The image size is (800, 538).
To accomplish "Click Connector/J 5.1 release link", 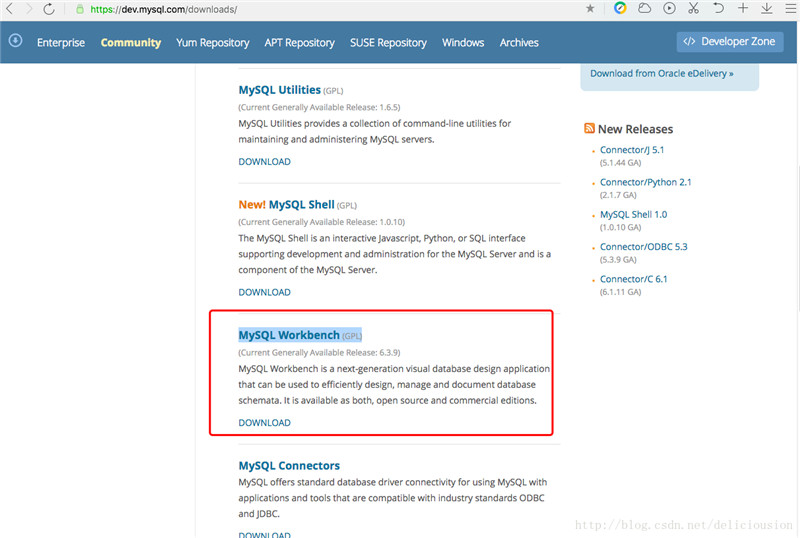I will tap(632, 150).
